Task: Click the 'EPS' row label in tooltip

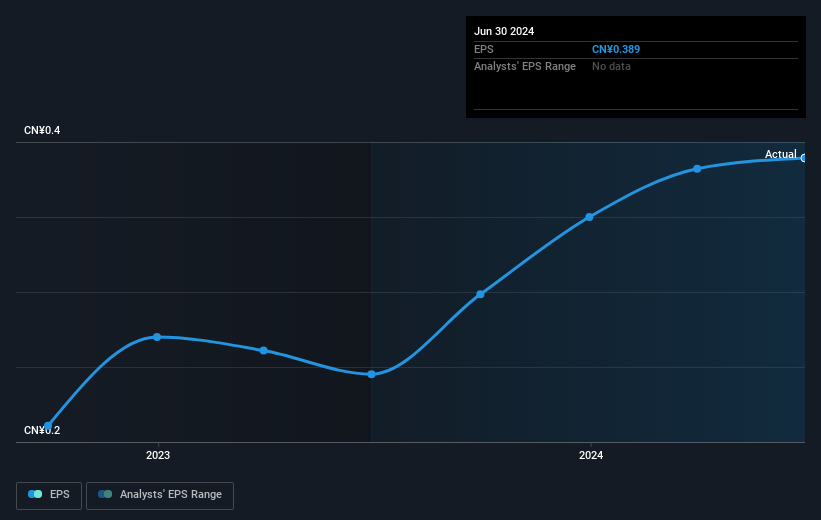Action: tap(483, 49)
